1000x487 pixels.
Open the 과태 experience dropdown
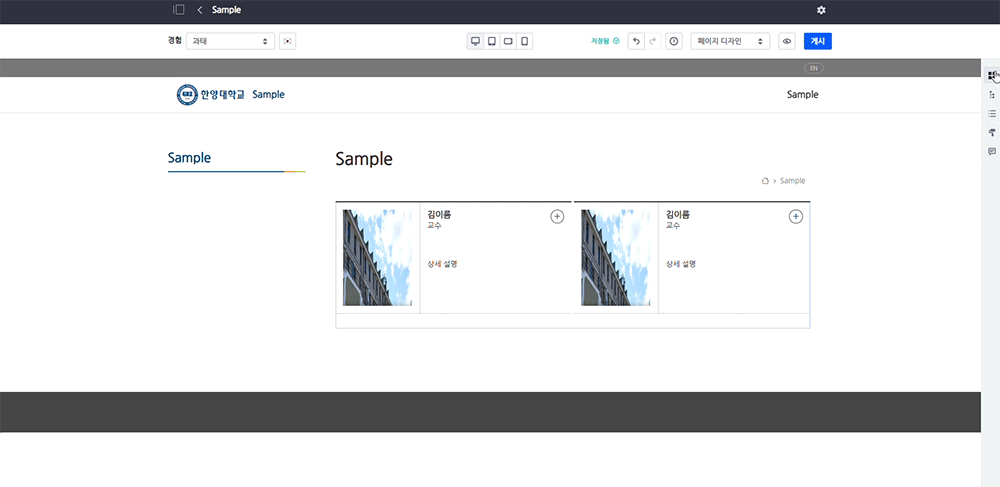point(229,41)
